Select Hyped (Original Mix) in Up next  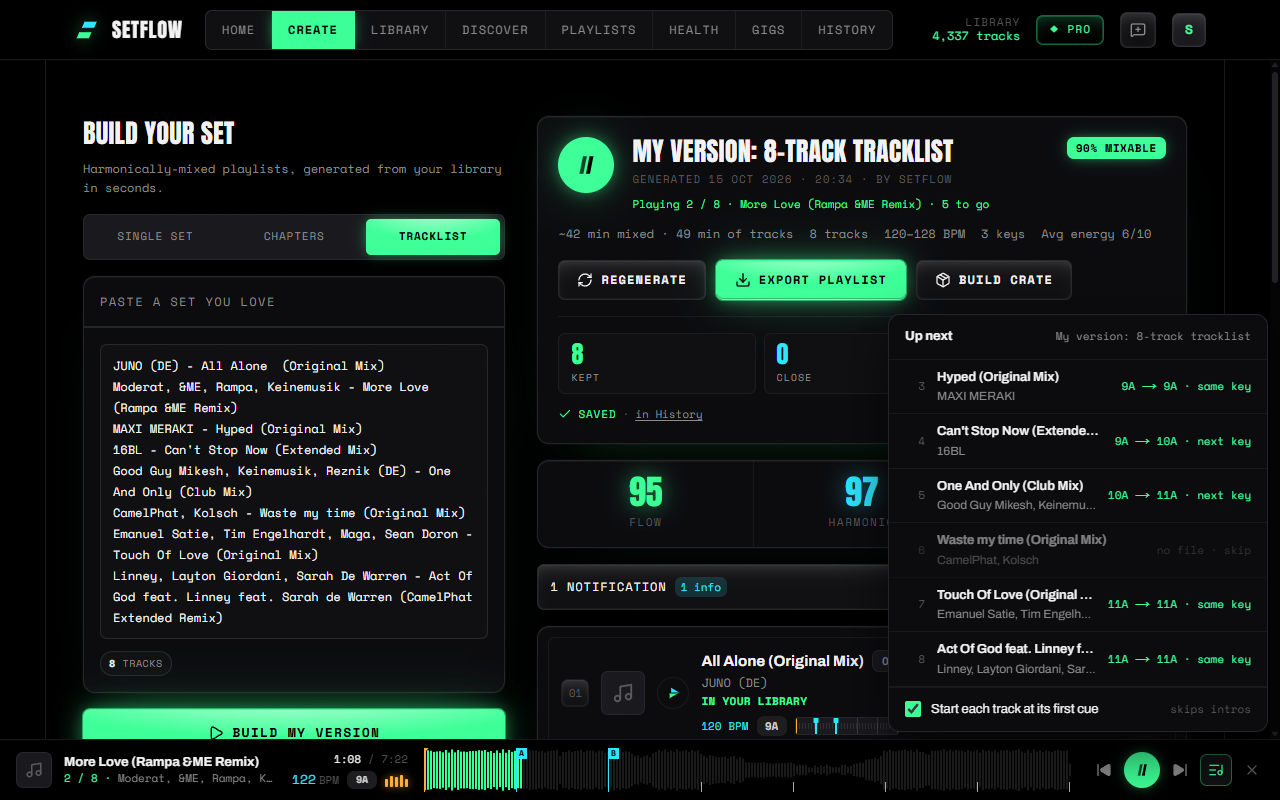tap(1078, 386)
